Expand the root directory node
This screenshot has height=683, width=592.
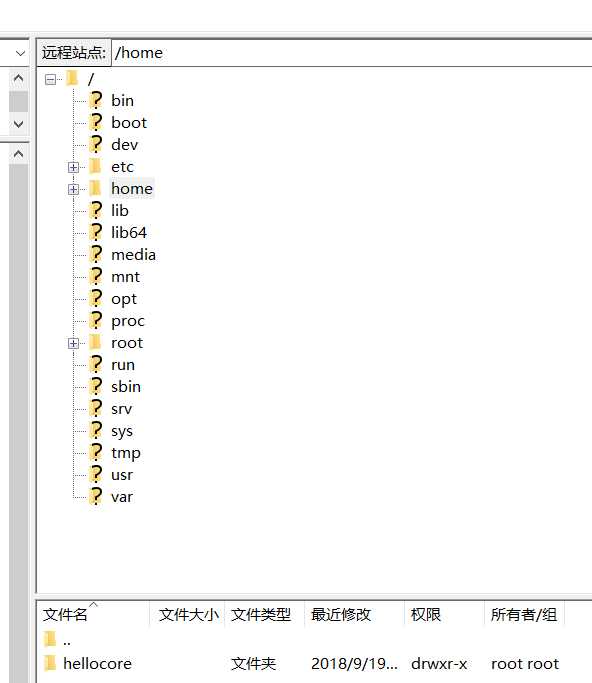[73, 344]
